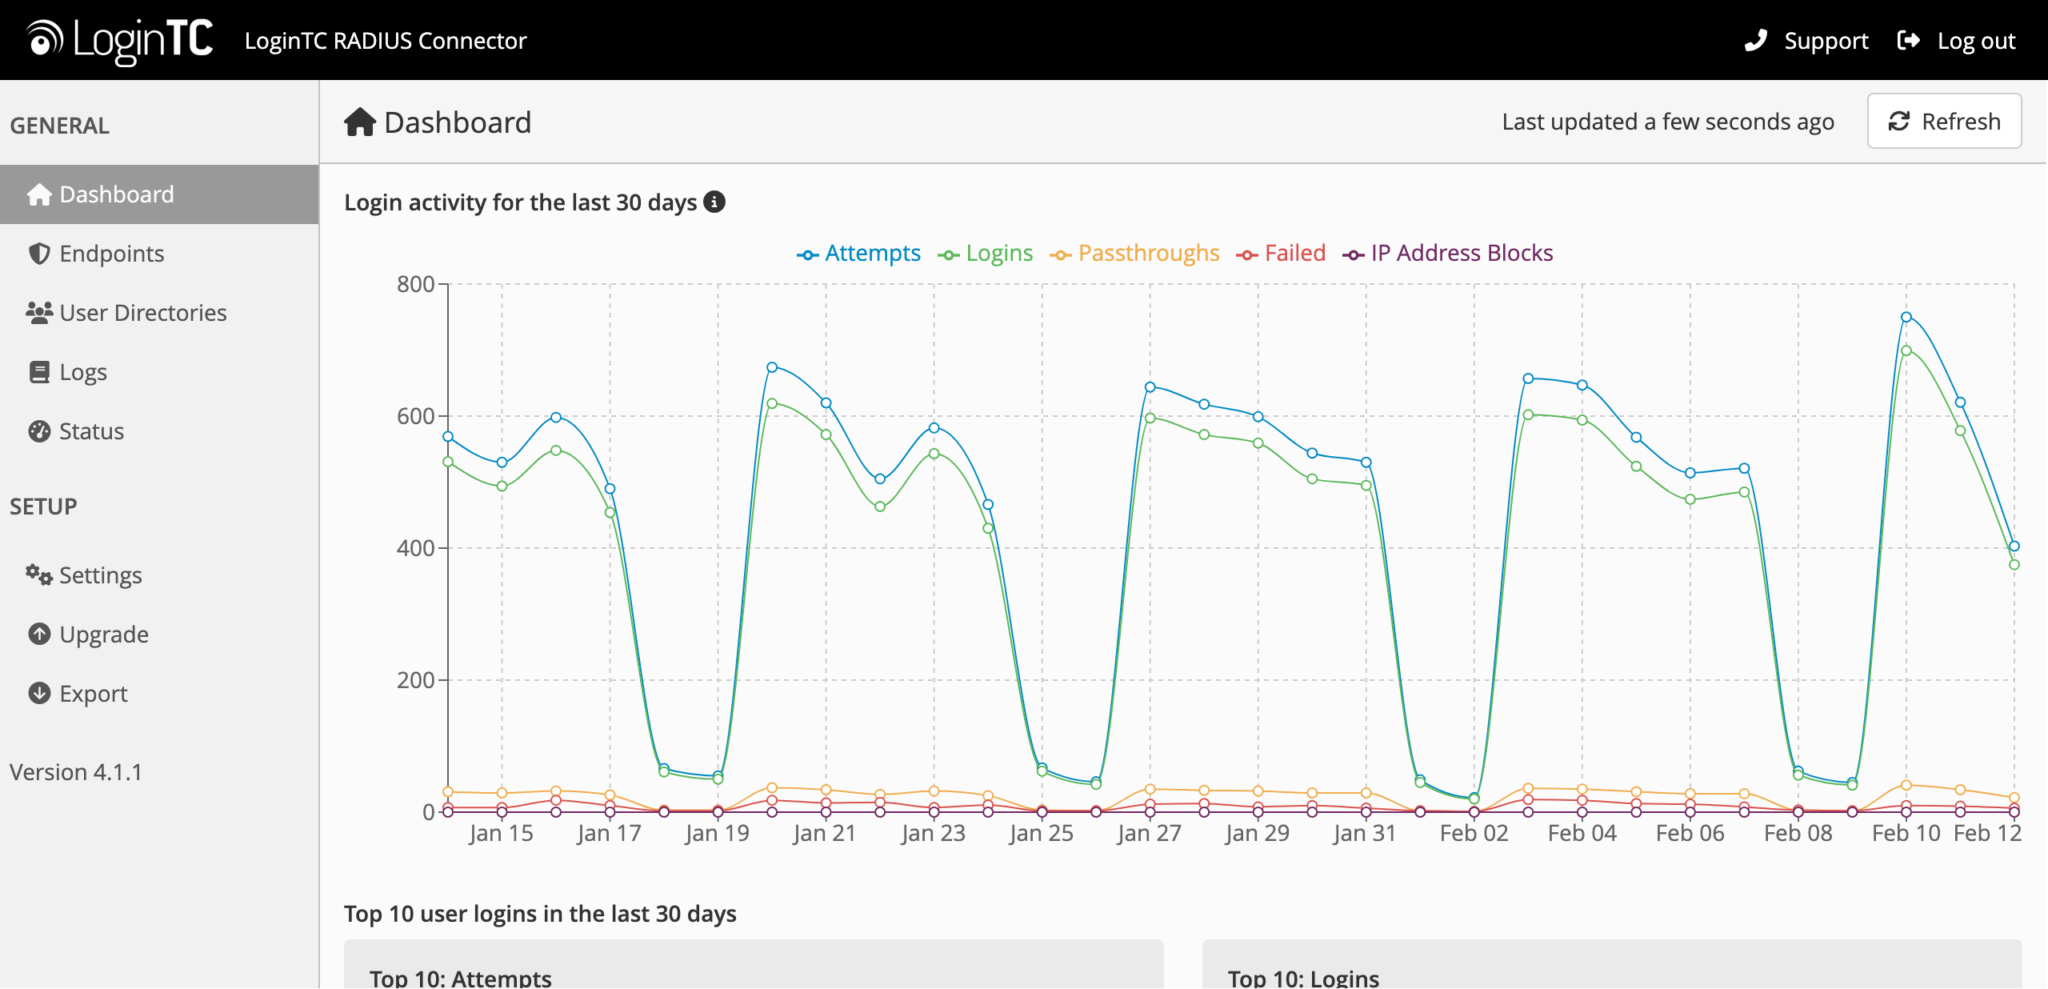
Task: Select the shield icon for Endpoints
Action: pos(38,253)
